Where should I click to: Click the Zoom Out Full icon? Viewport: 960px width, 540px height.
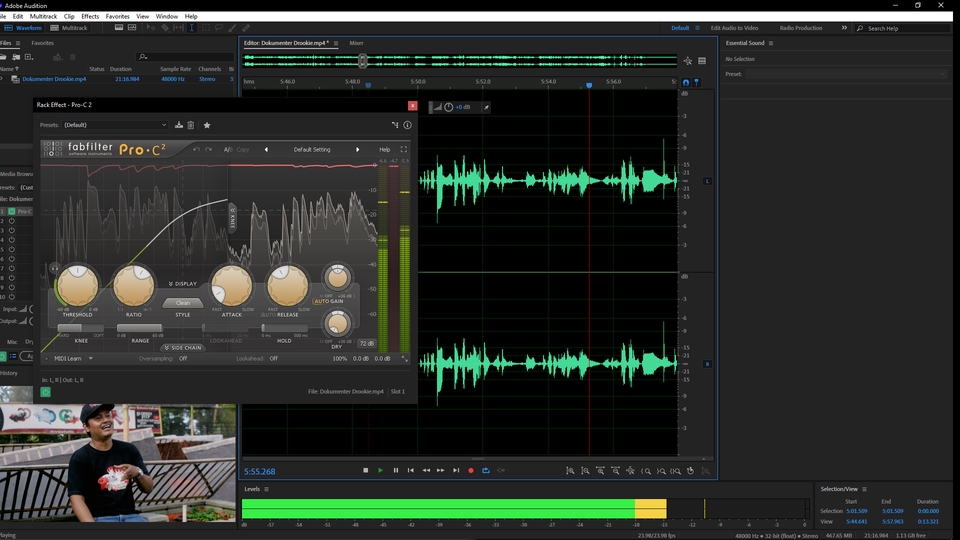[630, 471]
